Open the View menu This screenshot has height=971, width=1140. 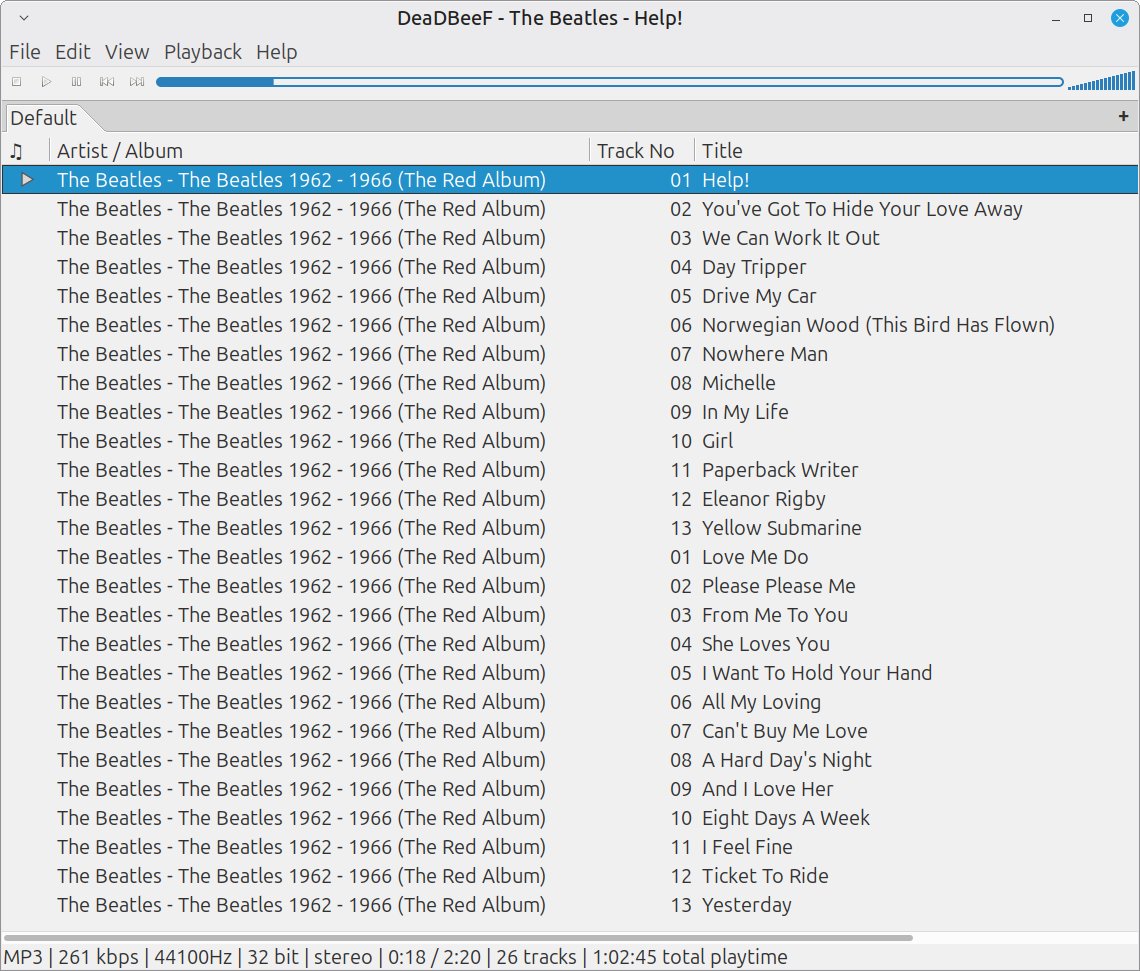click(127, 52)
